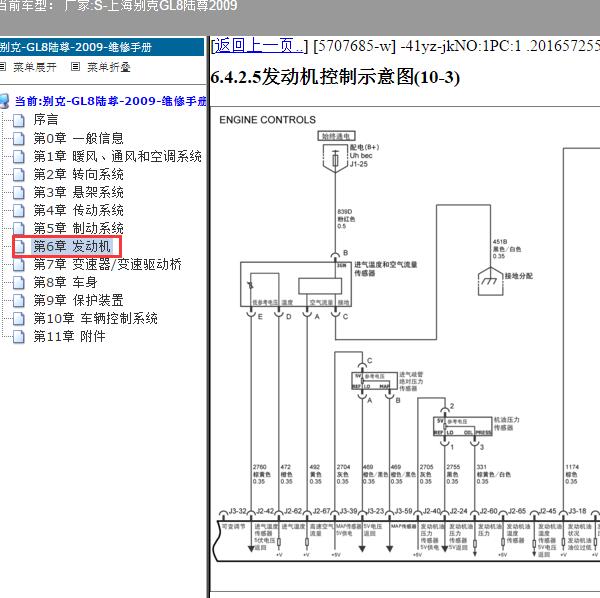Click page icon next to 第1章

[19, 156]
